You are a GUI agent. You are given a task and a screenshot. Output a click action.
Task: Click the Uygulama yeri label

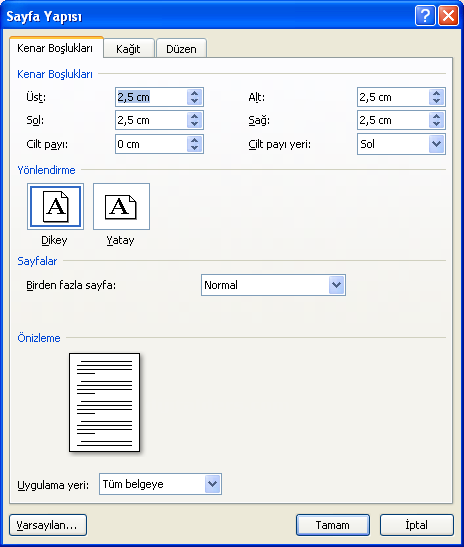[53, 485]
